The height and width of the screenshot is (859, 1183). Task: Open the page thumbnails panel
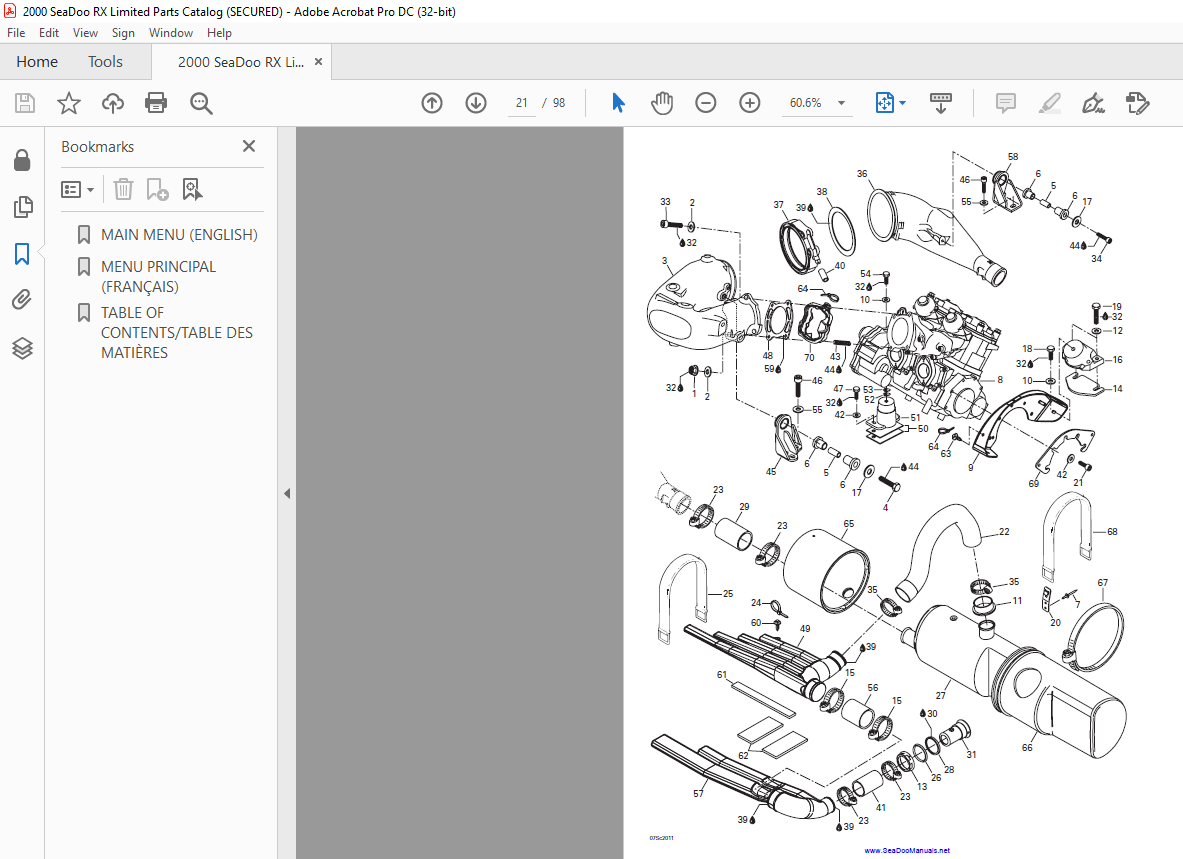(23, 207)
